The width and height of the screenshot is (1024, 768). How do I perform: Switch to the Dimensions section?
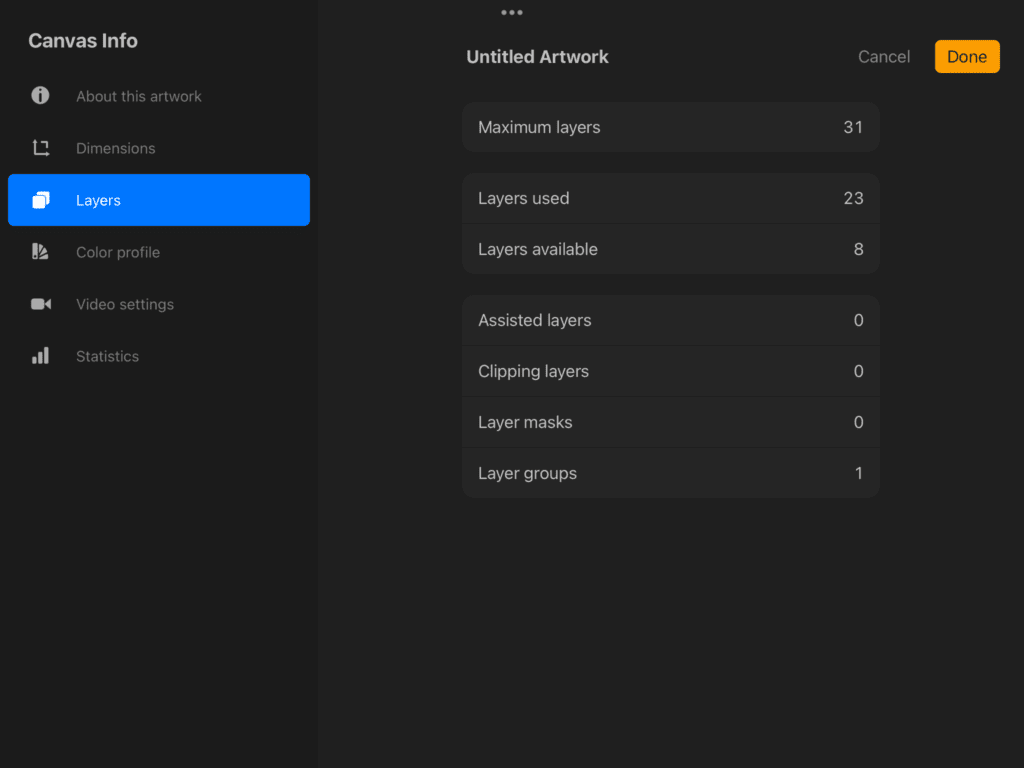(116, 148)
